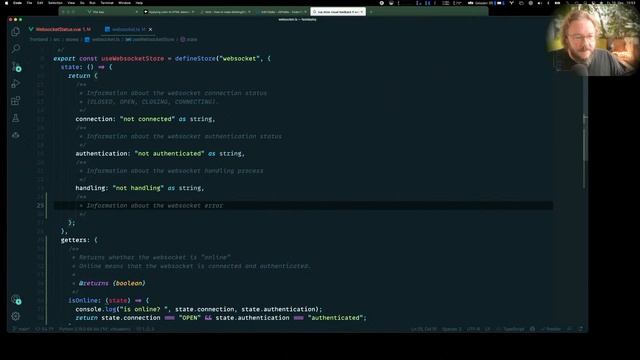Open the Terminal menu
The image size is (640, 360).
pyautogui.click(x=107, y=3)
